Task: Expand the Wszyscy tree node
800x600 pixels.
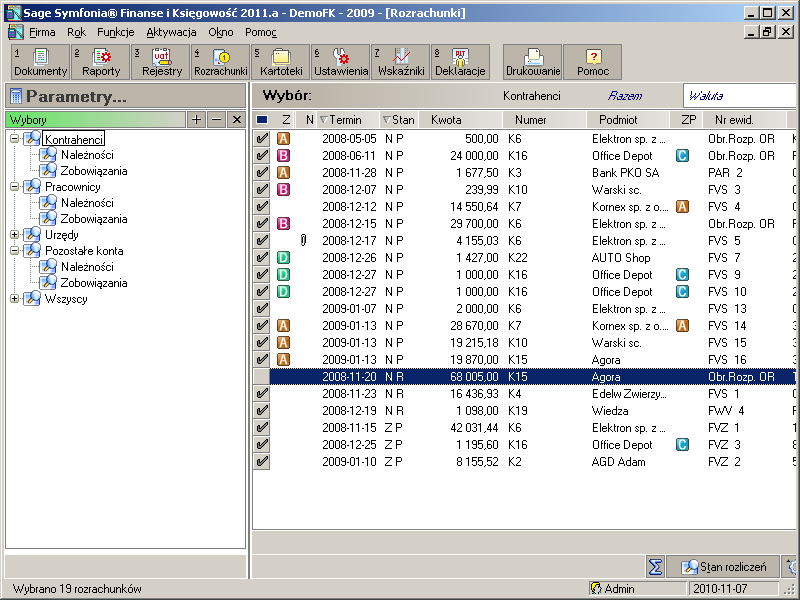Action: [15, 299]
